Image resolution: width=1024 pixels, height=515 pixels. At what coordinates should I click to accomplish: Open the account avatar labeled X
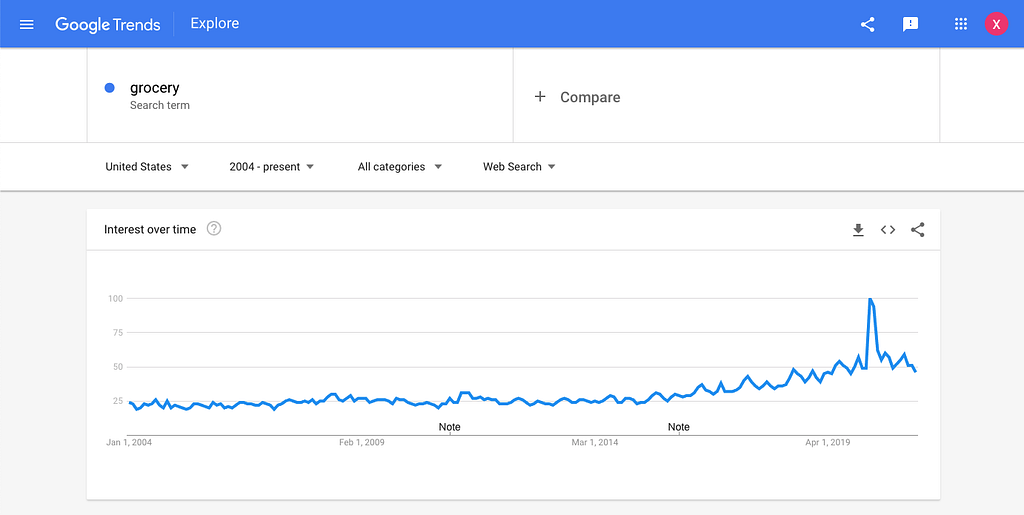tap(996, 24)
